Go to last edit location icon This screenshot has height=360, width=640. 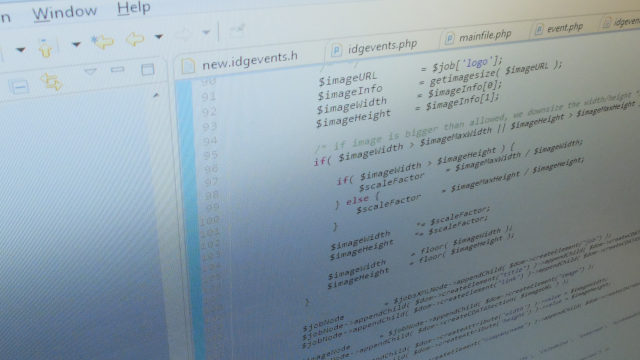coord(102,42)
